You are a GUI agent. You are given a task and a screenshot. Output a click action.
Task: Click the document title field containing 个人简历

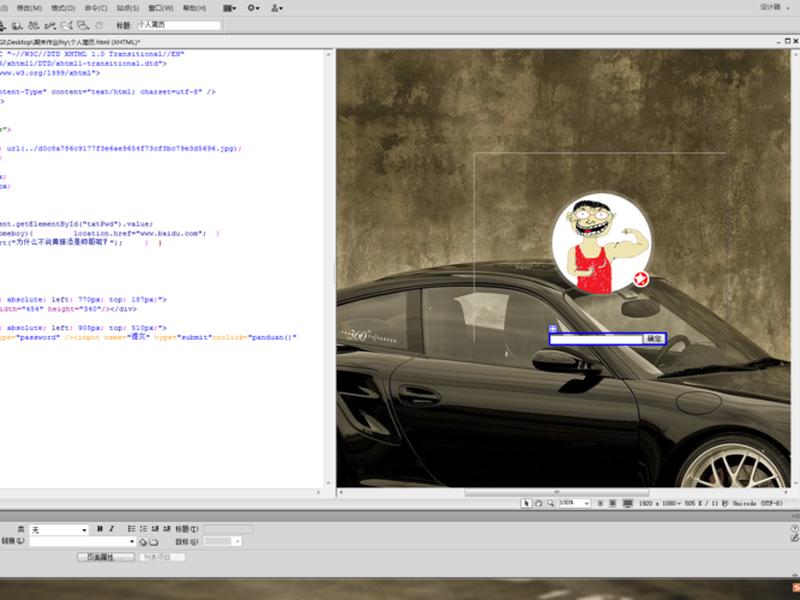click(x=179, y=25)
